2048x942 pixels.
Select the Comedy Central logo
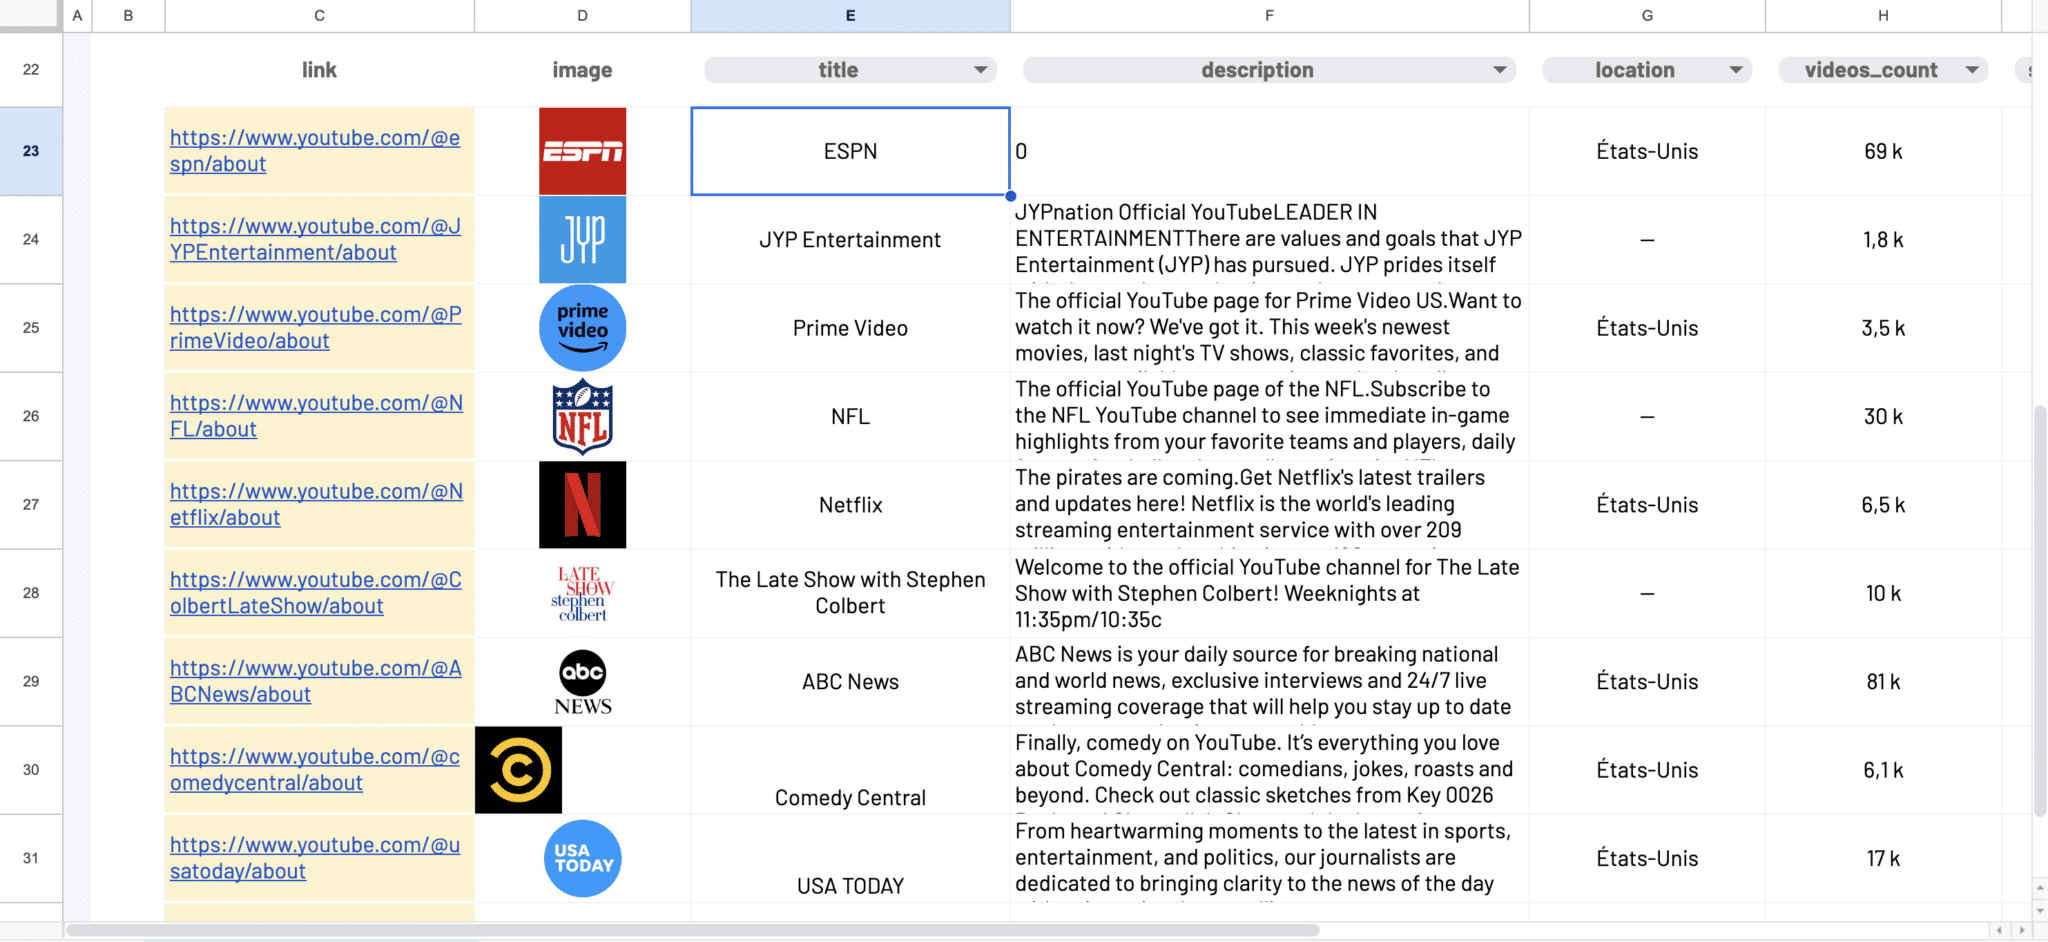coord(518,770)
